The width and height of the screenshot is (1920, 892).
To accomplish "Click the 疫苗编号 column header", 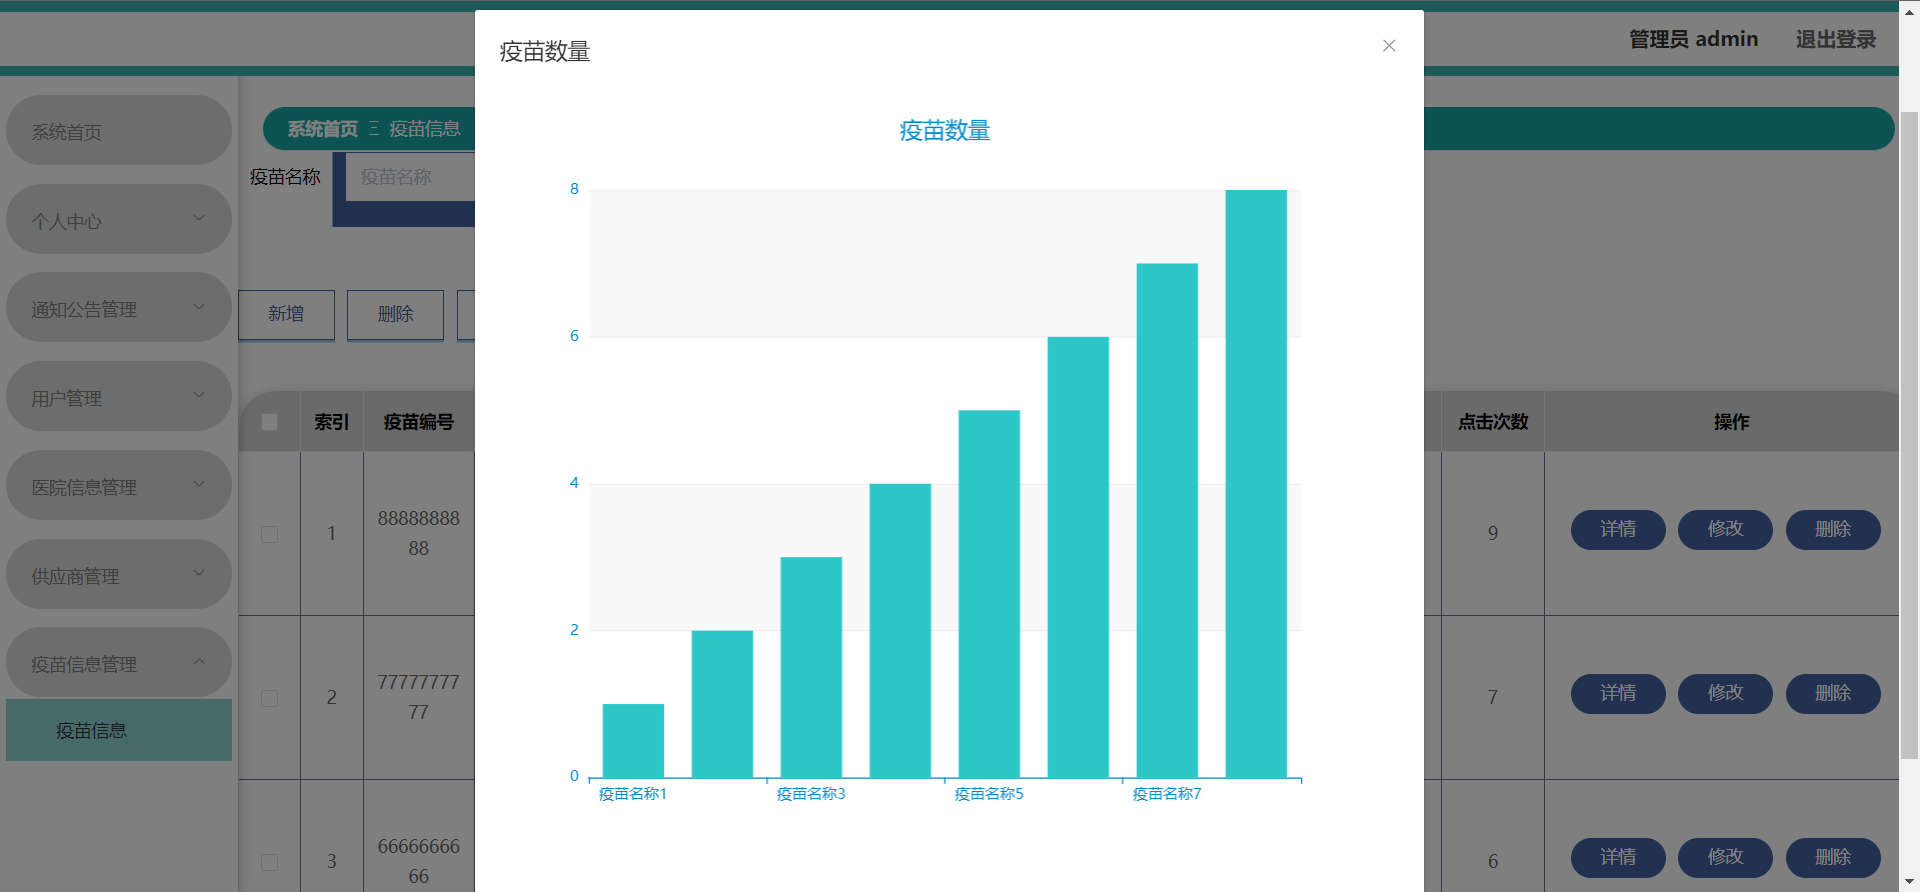I will [418, 422].
